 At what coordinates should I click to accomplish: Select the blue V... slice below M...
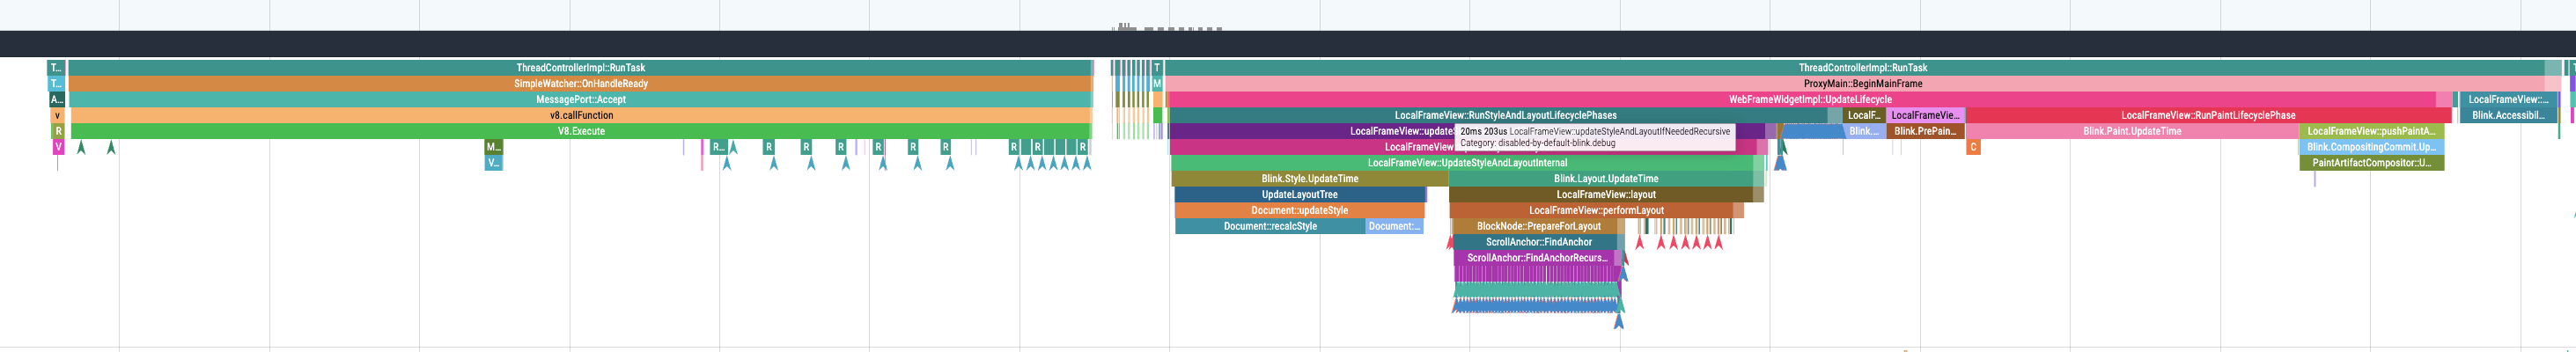coord(493,163)
